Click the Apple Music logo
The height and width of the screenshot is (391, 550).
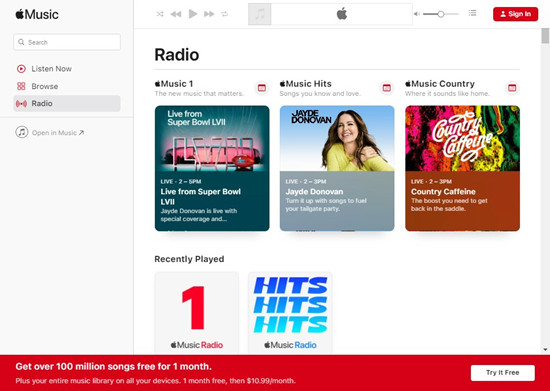(37, 14)
